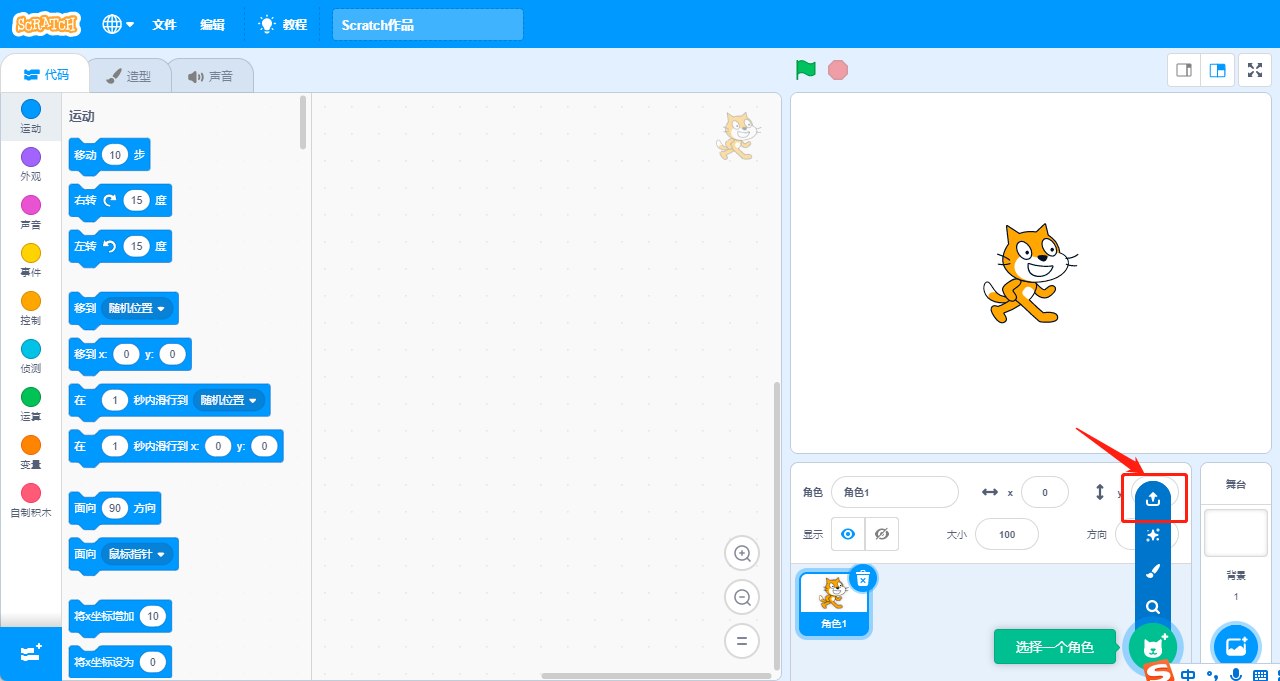Click the block palette vertical scrollbar
The height and width of the screenshot is (681, 1280).
click(303, 122)
